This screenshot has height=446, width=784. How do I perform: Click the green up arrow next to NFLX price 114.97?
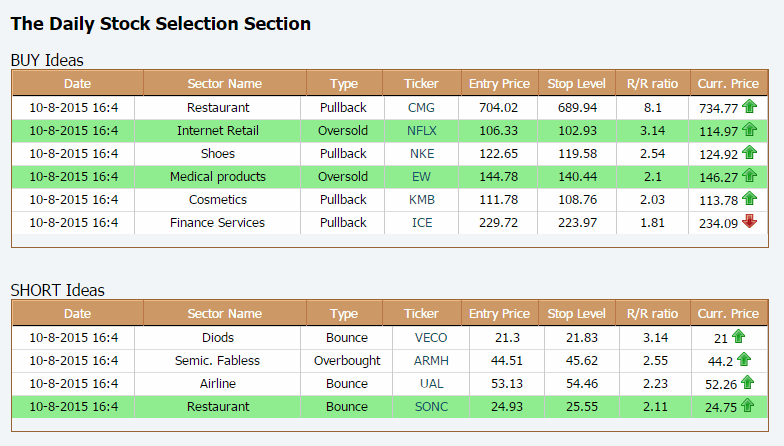(749, 130)
